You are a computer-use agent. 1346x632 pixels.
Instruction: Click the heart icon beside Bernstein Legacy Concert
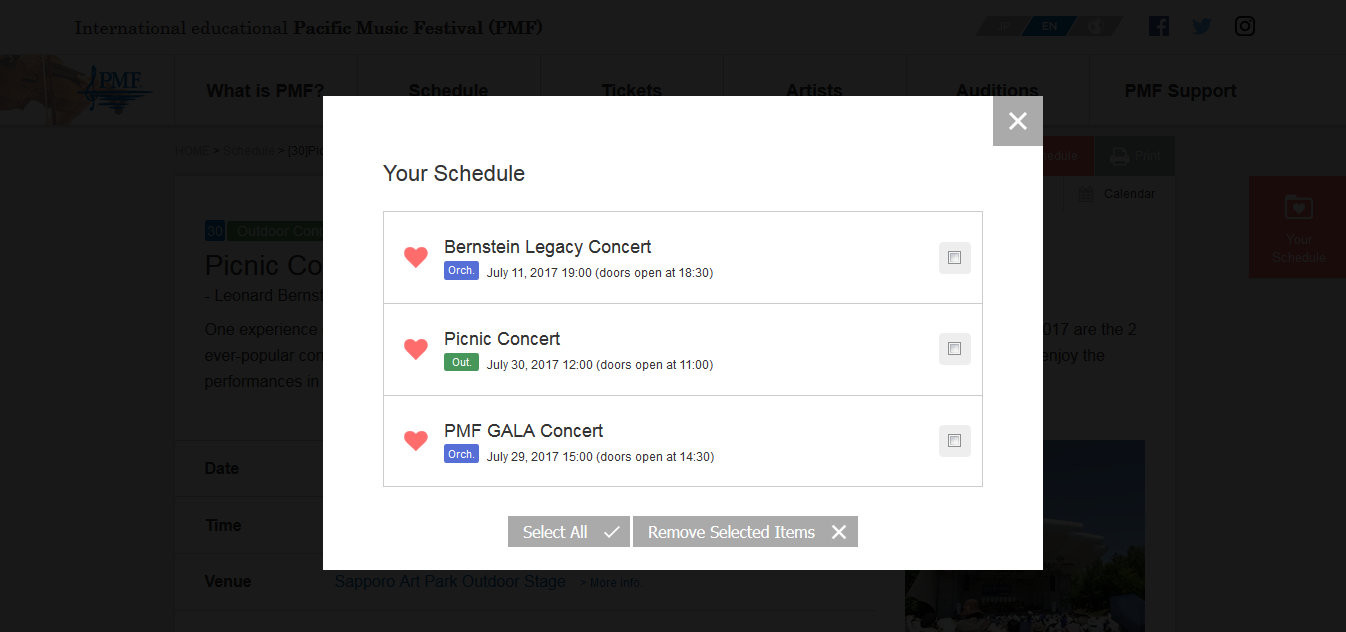tap(416, 257)
